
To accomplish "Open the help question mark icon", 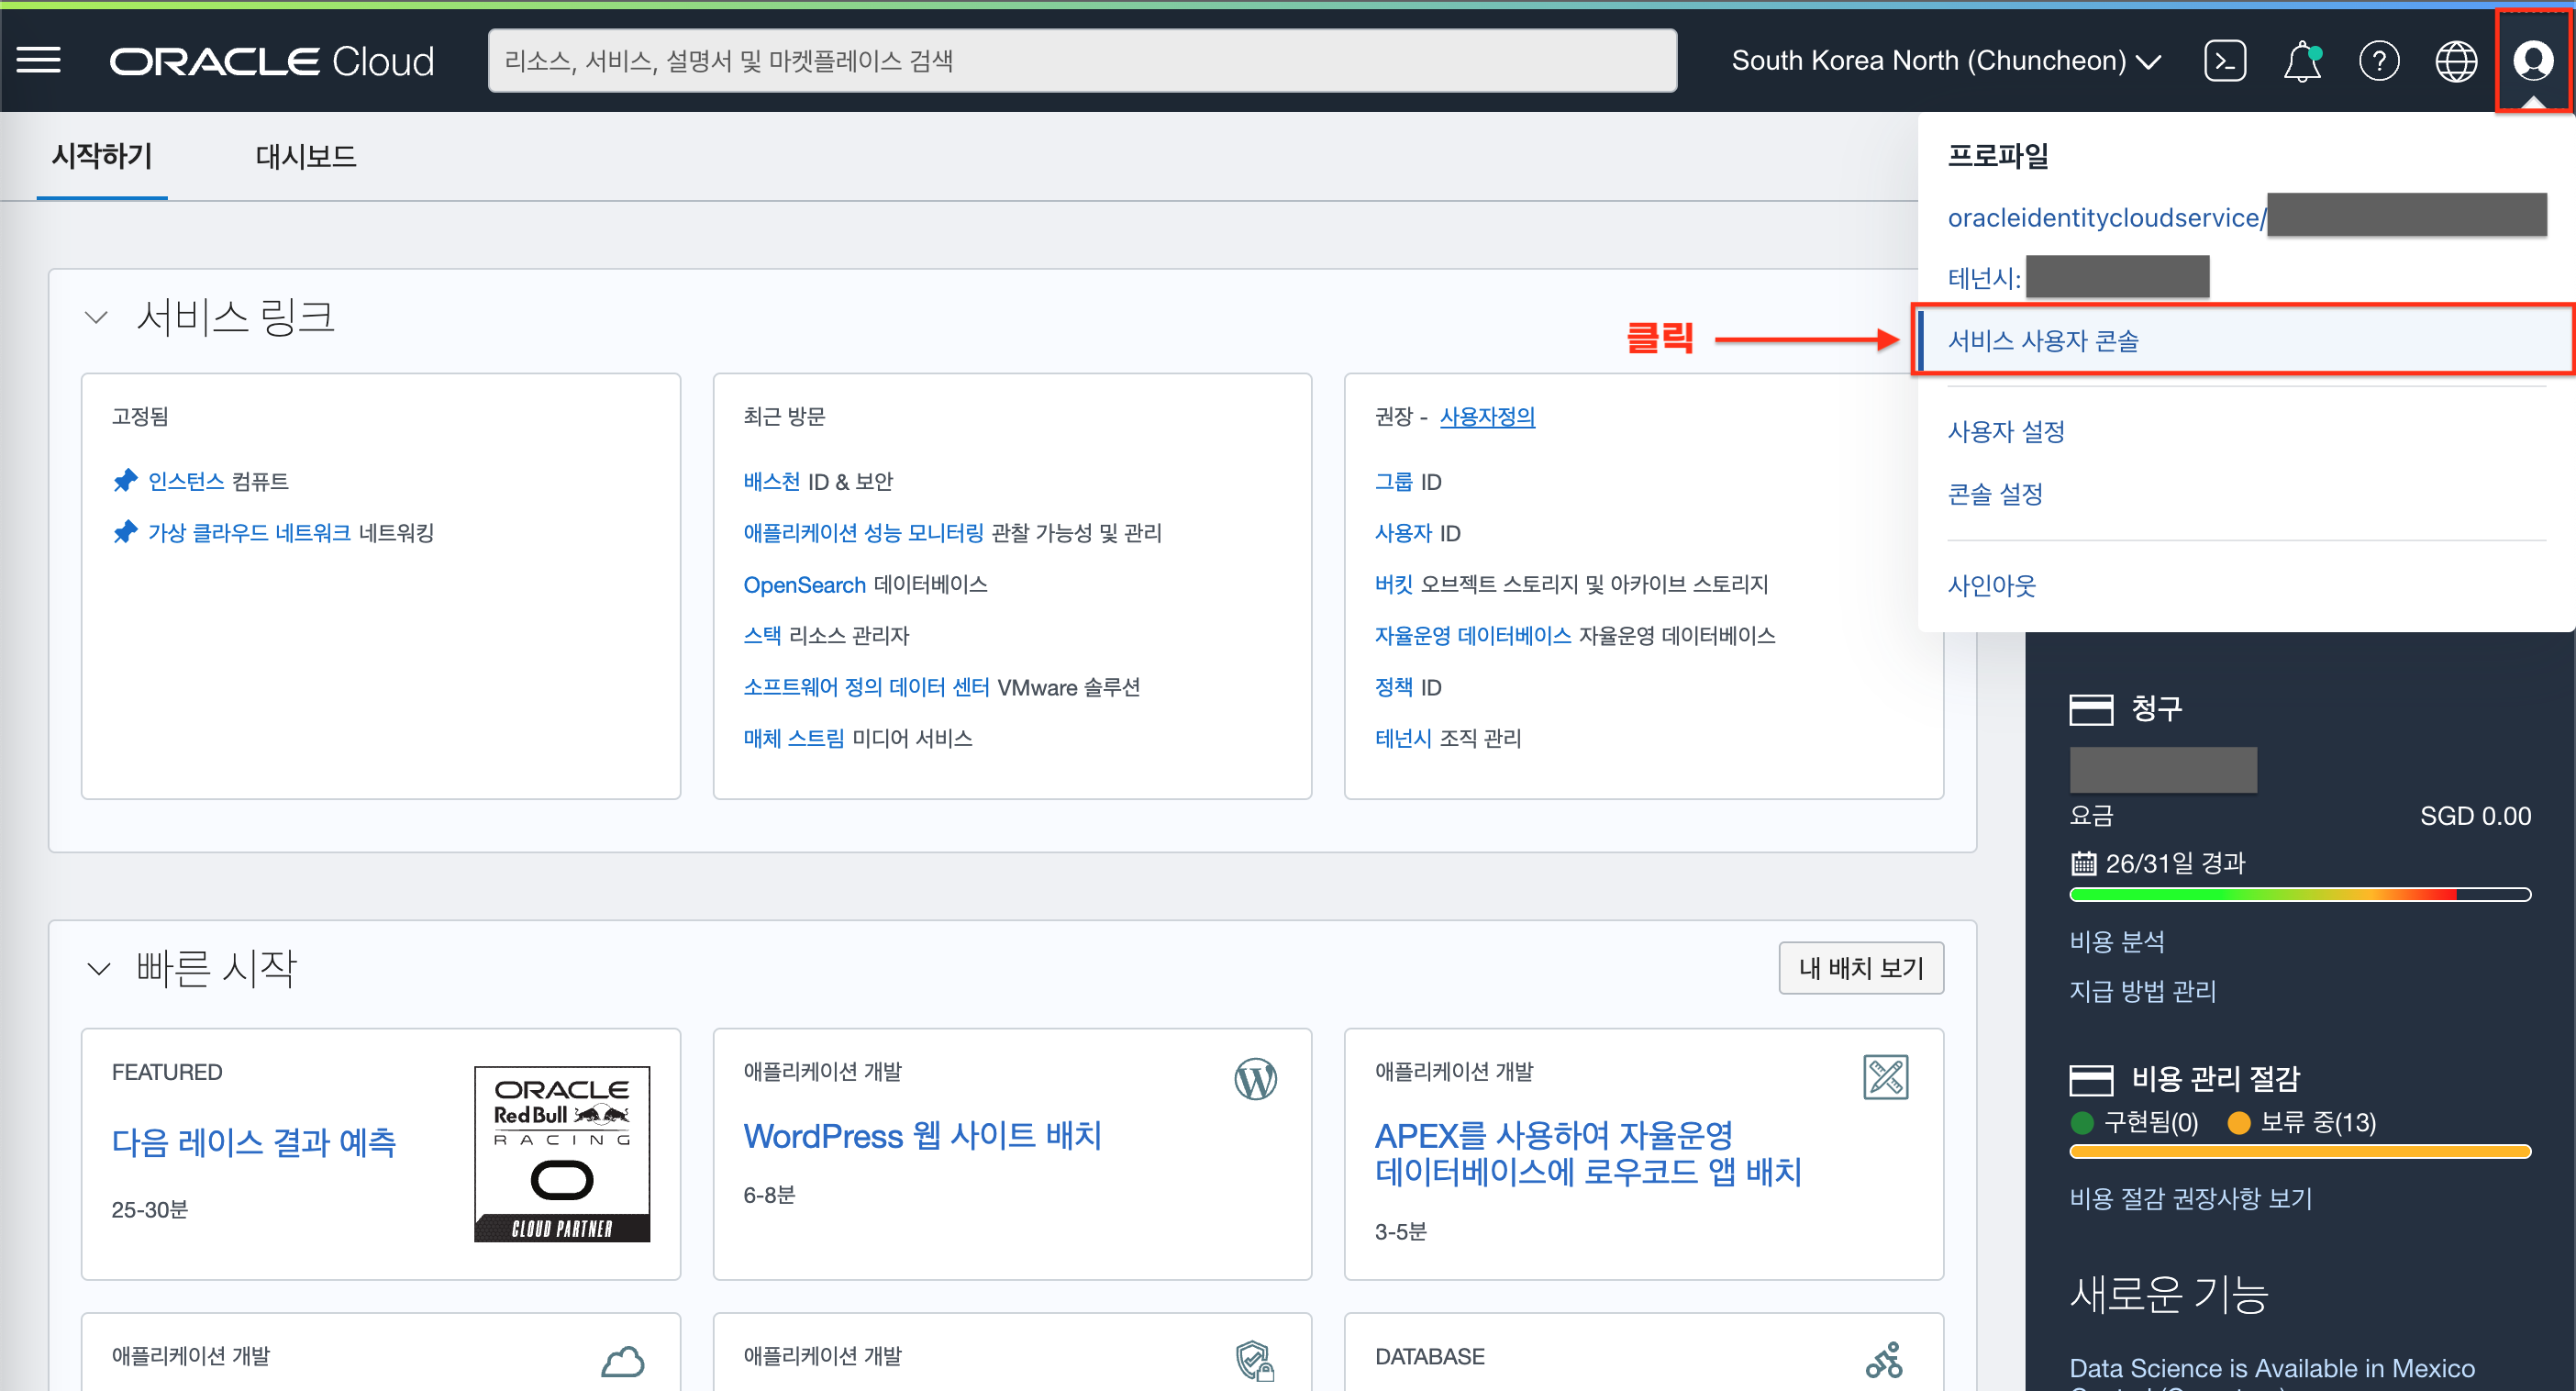I will click(x=2379, y=61).
